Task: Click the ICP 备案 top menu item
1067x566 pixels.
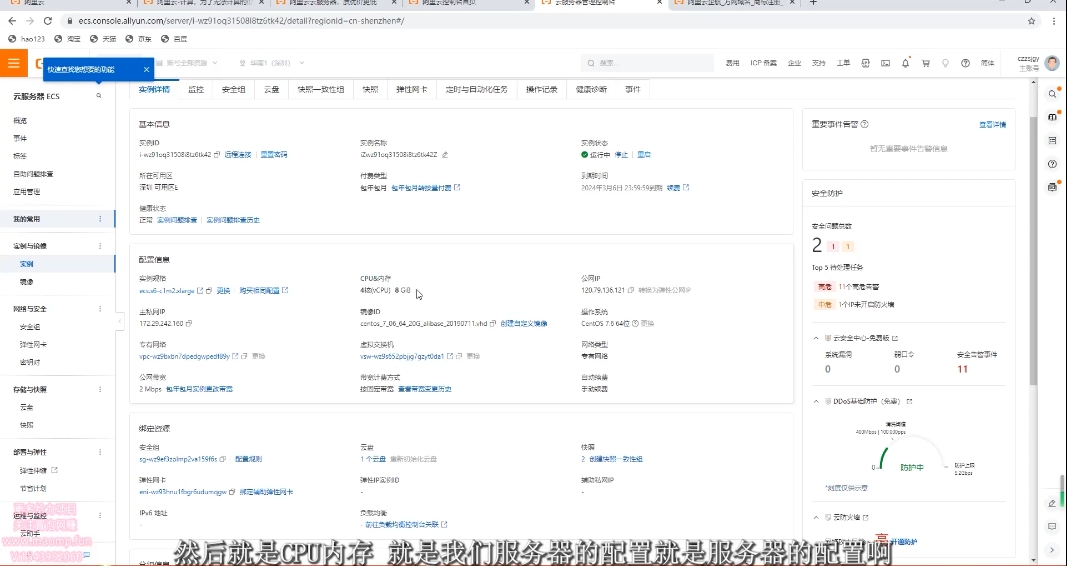Action: 764,63
